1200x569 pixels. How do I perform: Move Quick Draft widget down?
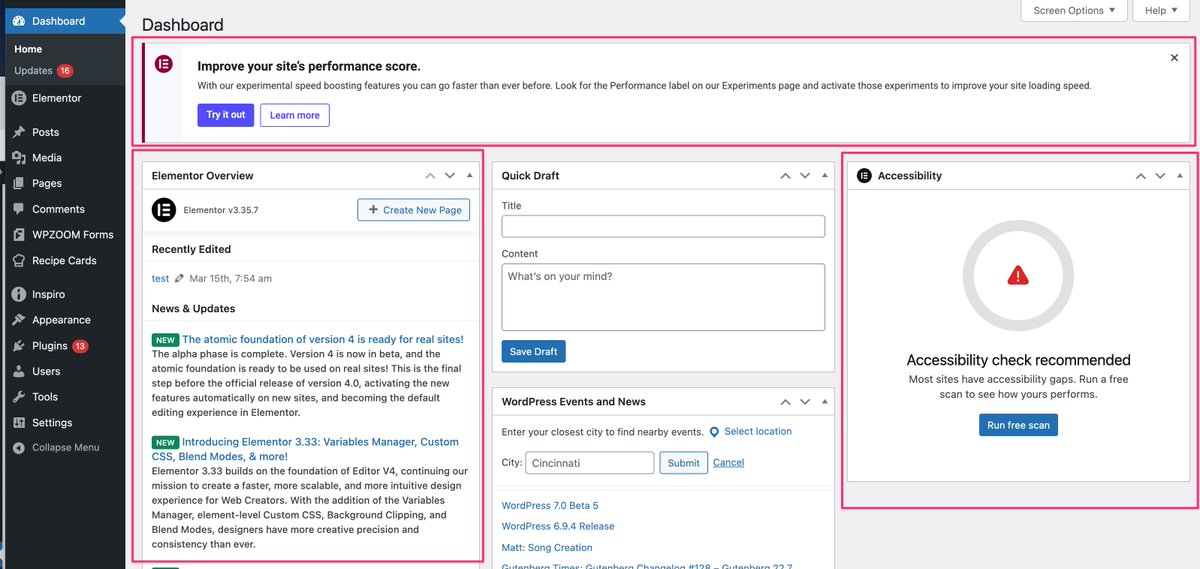click(x=806, y=176)
